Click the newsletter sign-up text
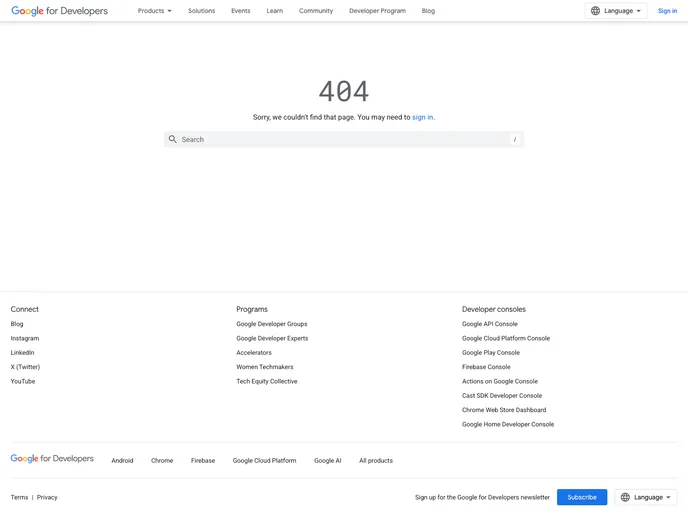This screenshot has width=688, height=512. pyautogui.click(x=482, y=497)
